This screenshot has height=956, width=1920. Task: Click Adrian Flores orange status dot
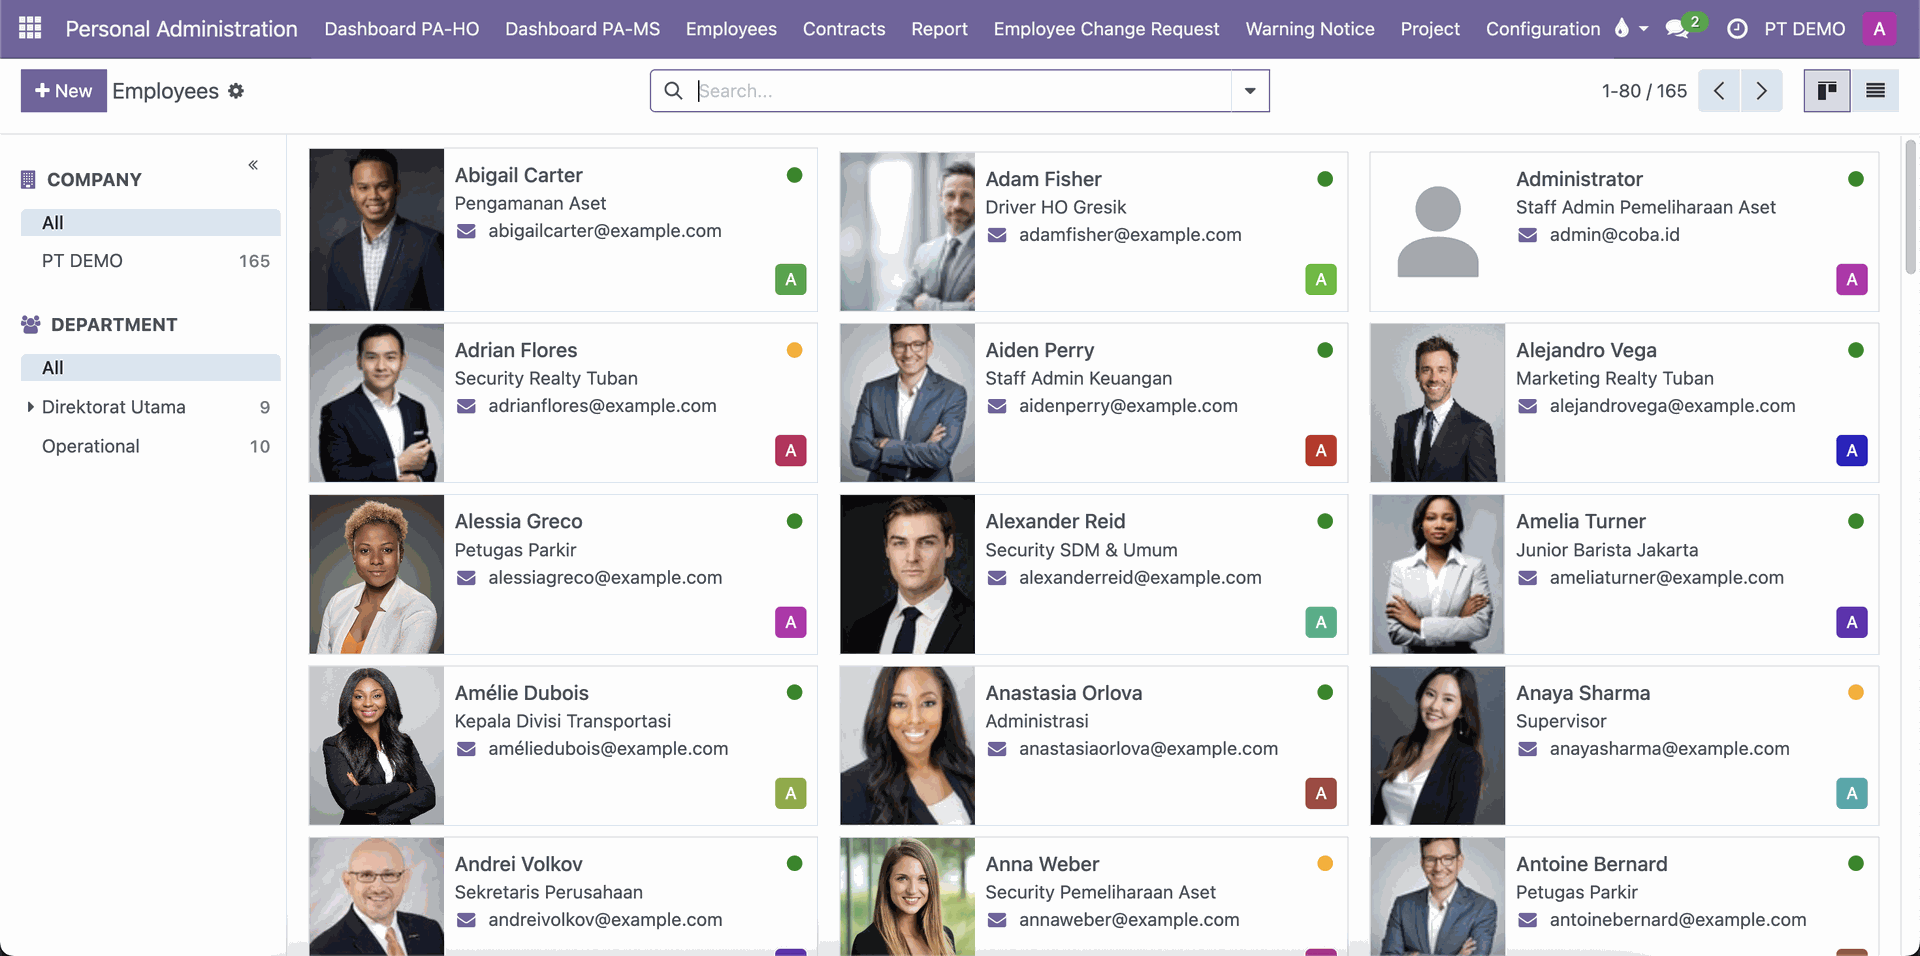794,350
